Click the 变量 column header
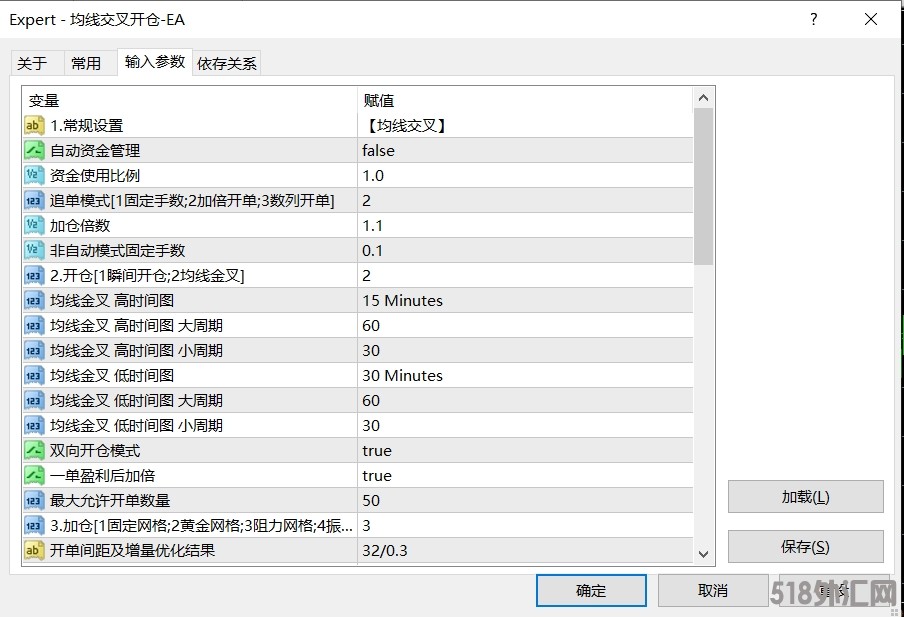 [x=190, y=100]
